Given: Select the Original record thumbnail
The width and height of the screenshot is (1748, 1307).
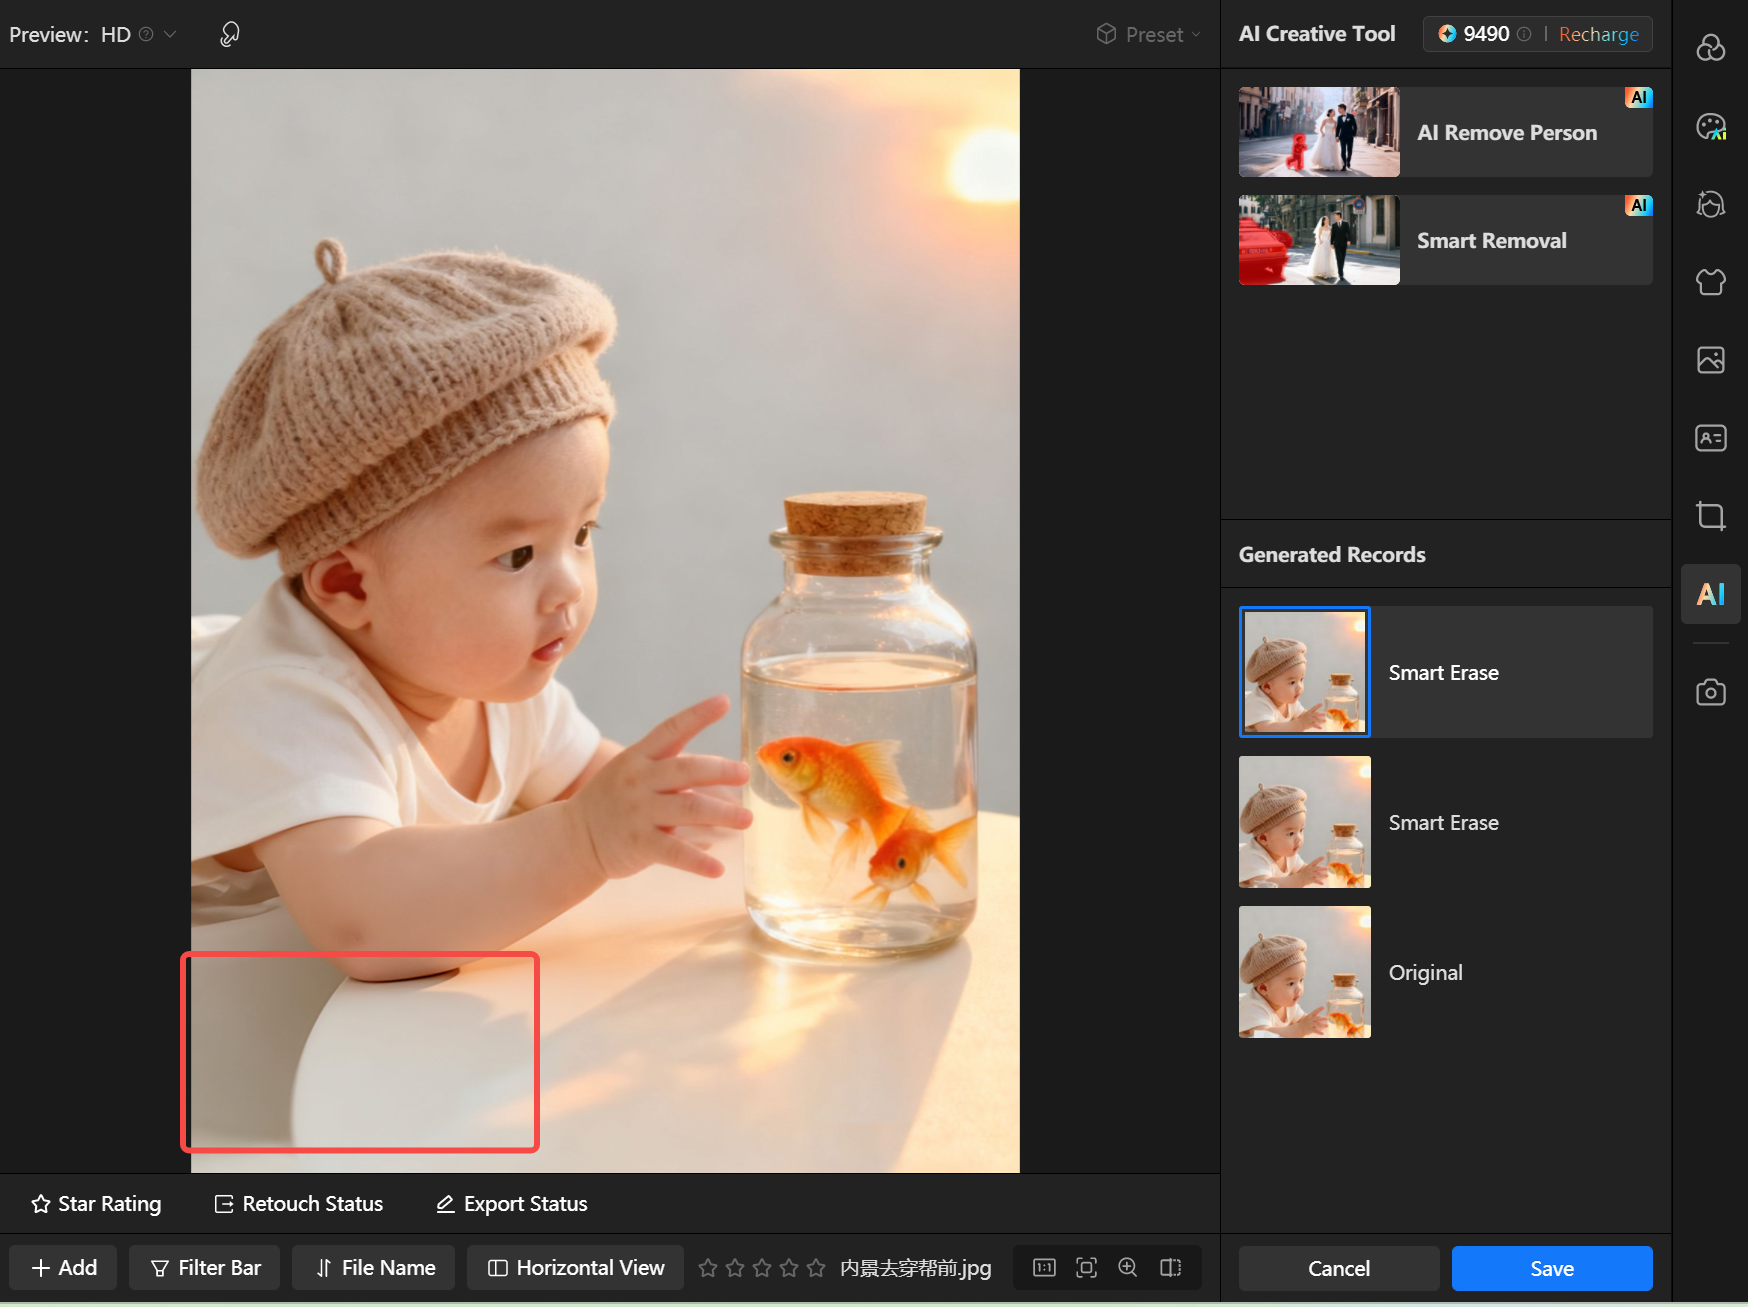Looking at the screenshot, I should [x=1305, y=972].
